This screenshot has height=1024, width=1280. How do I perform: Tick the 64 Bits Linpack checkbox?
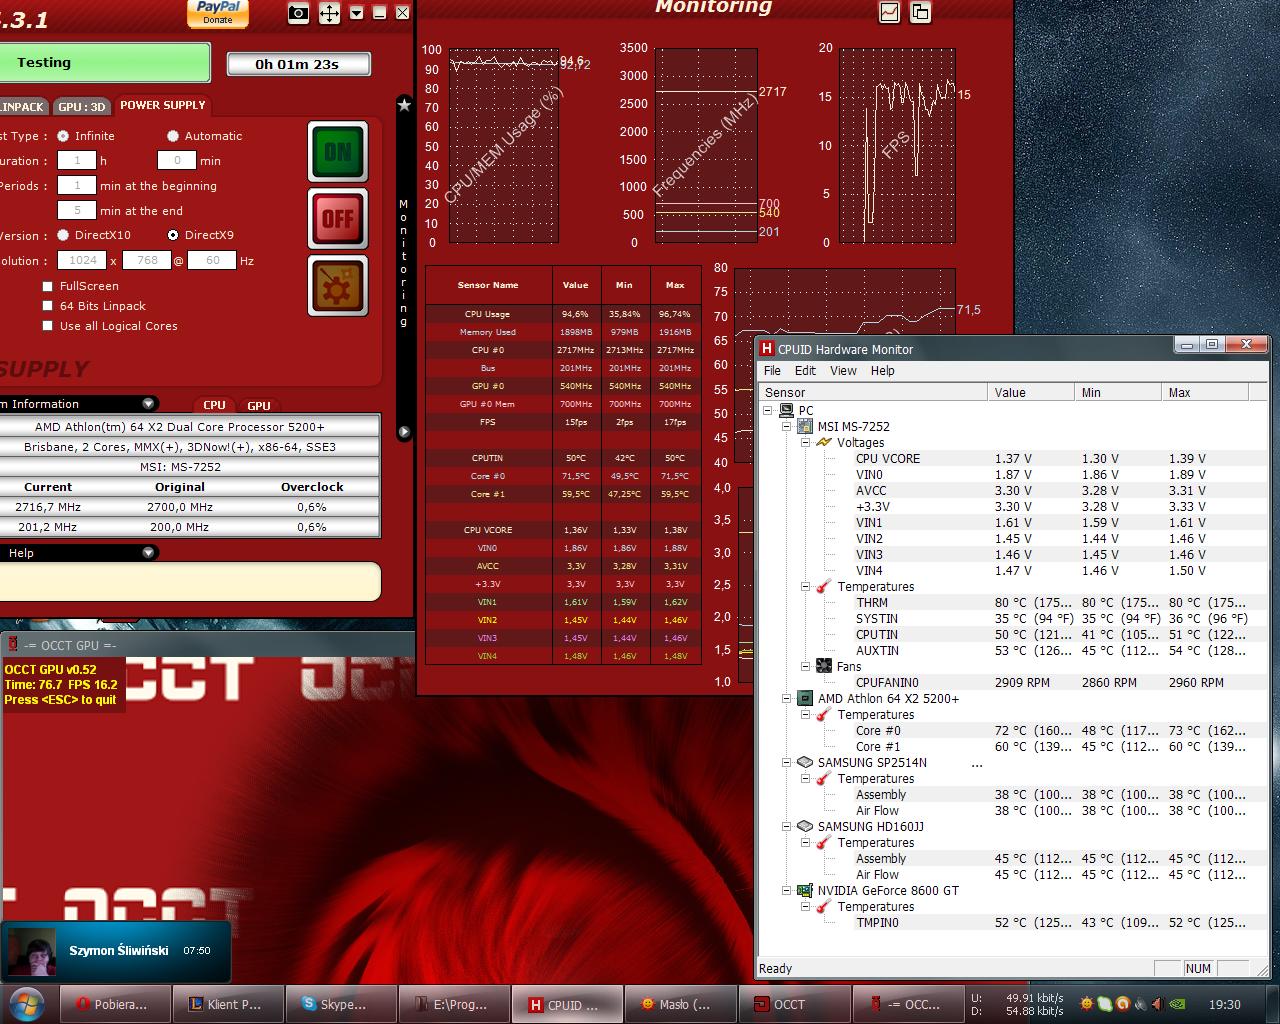pyautogui.click(x=47, y=306)
